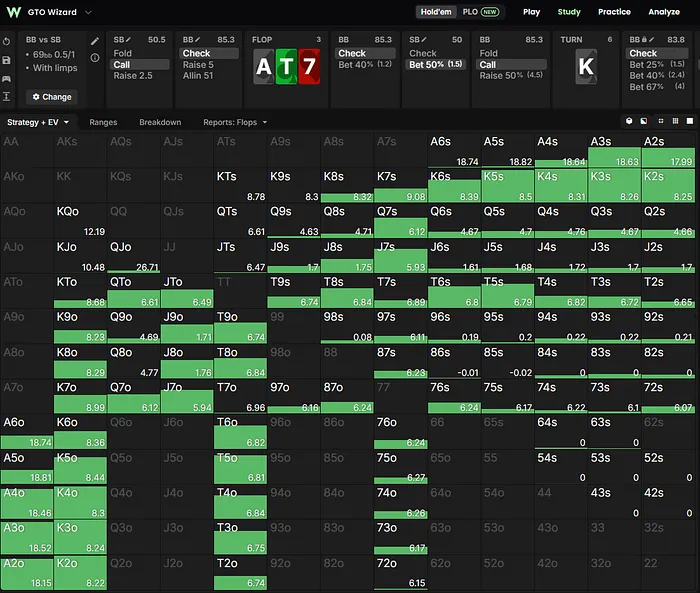Click the edit pencil next to SB 50
Image resolution: width=700 pixels, height=593 pixels.
424,40
